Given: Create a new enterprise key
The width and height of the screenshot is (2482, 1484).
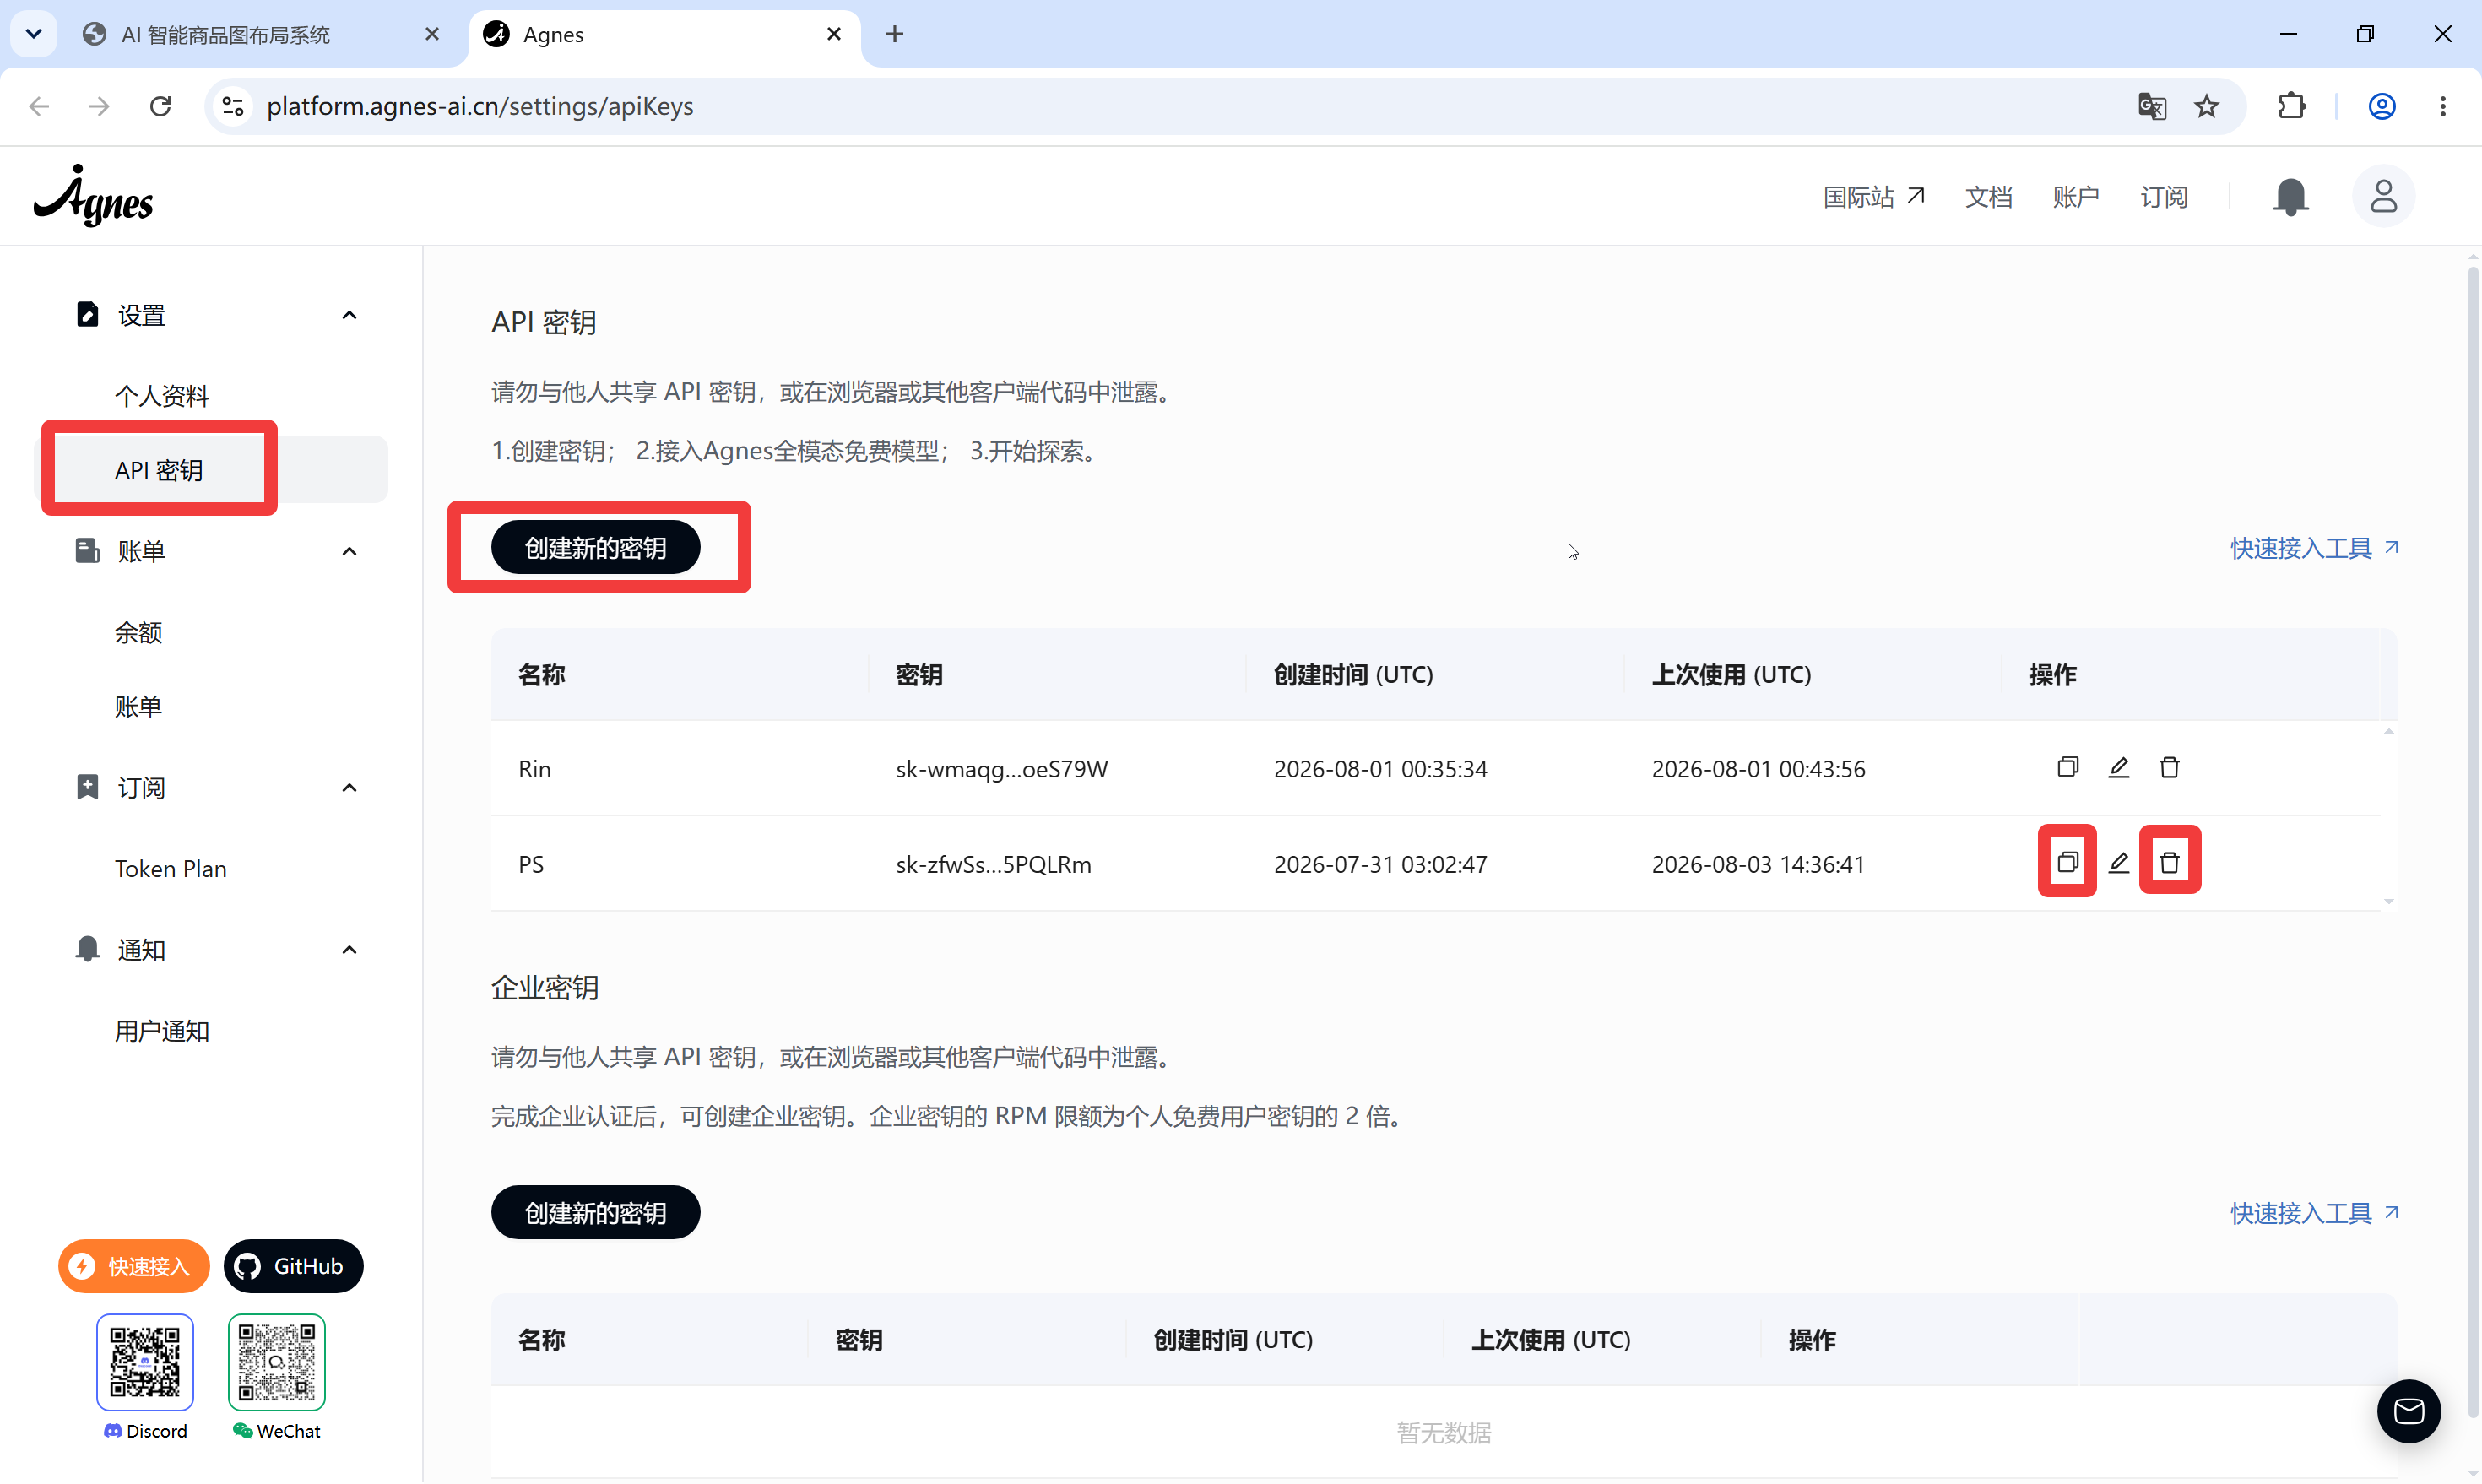Looking at the screenshot, I should [x=596, y=1213].
